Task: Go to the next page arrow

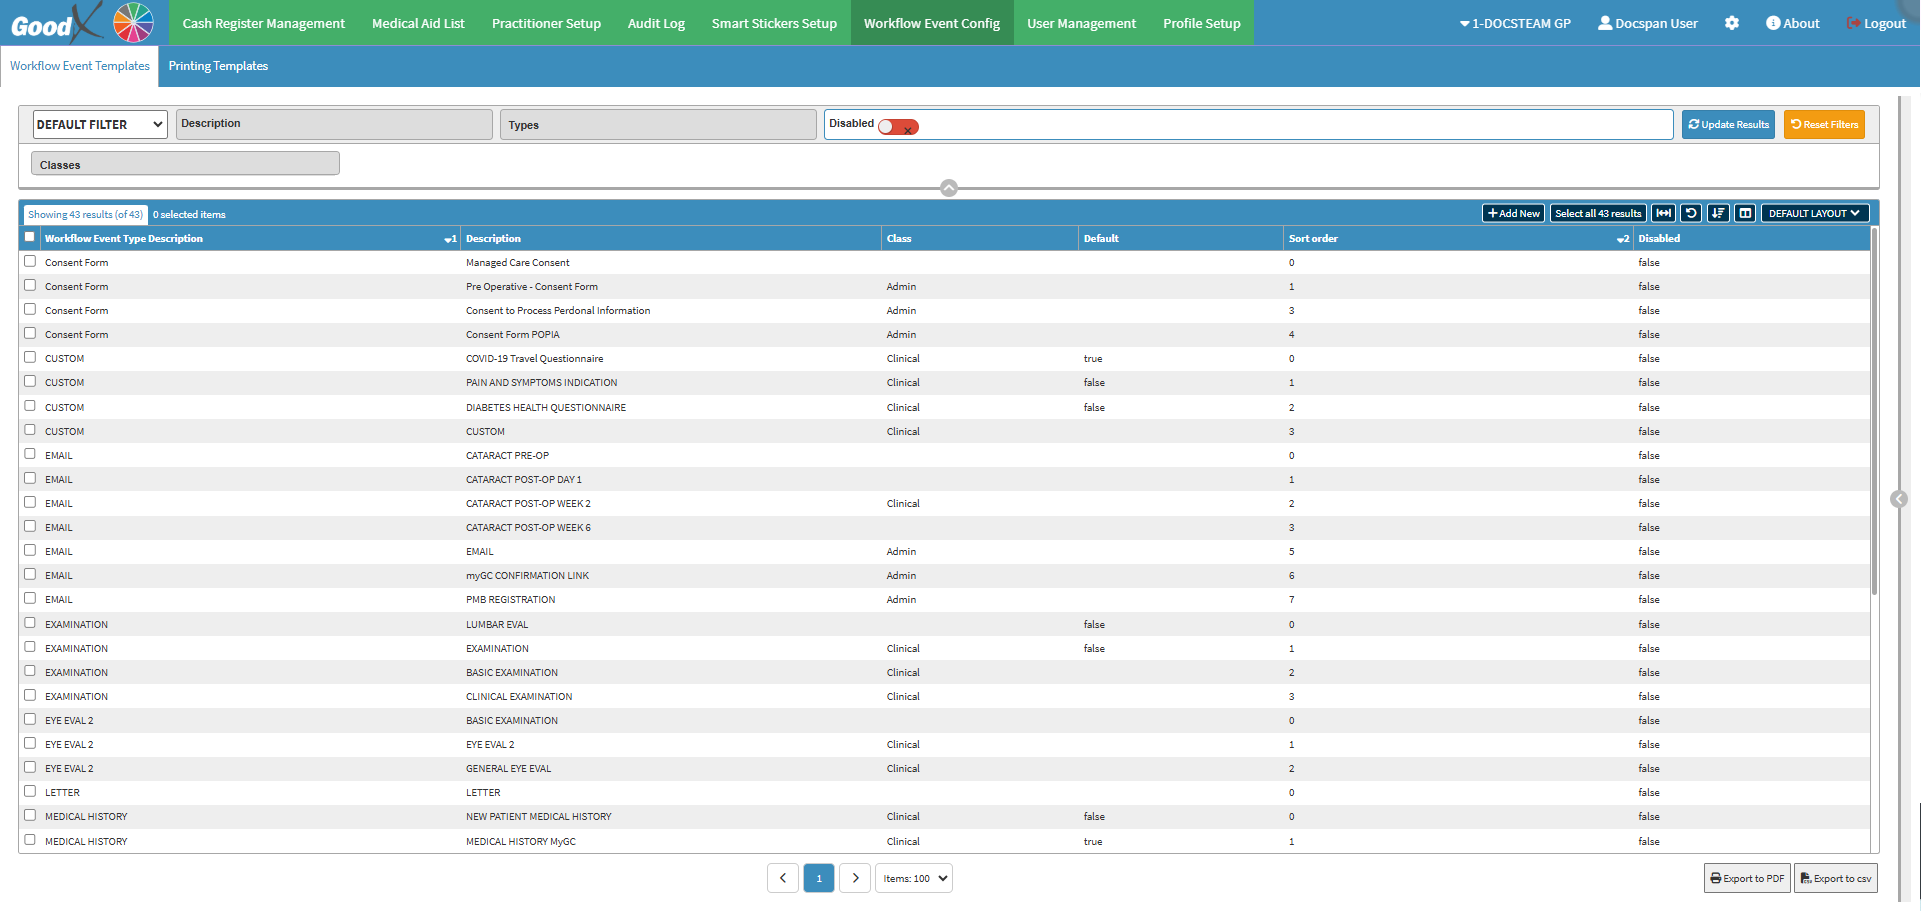Action: tap(855, 878)
